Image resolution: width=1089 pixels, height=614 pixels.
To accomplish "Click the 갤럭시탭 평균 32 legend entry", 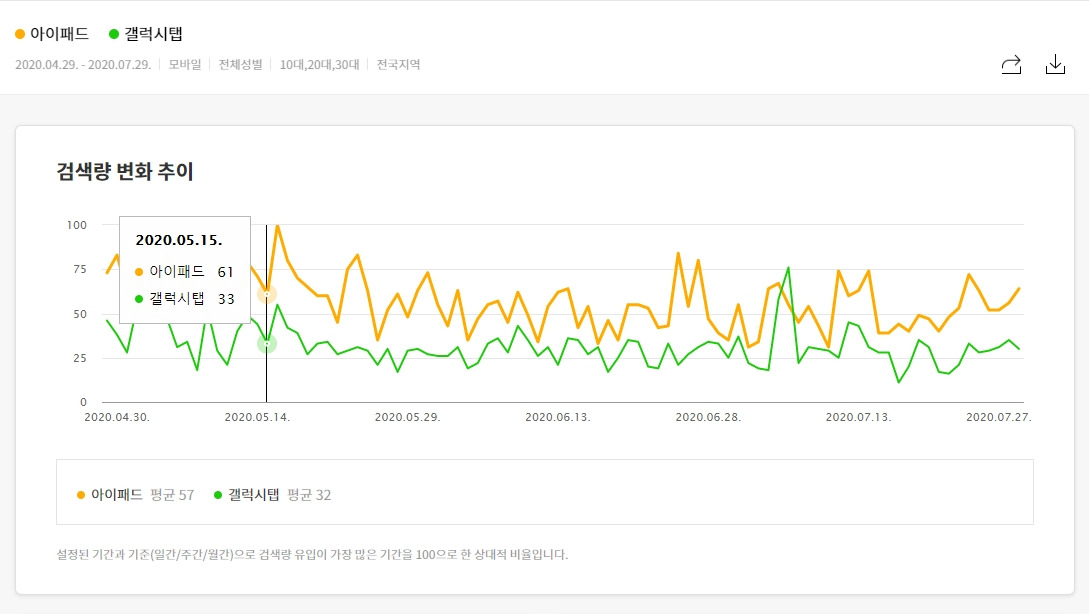I will tap(272, 495).
